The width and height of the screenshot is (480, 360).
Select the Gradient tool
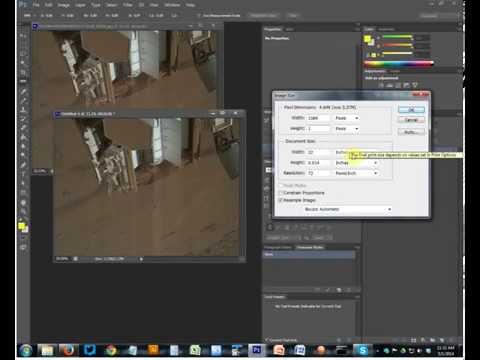pos(23,137)
